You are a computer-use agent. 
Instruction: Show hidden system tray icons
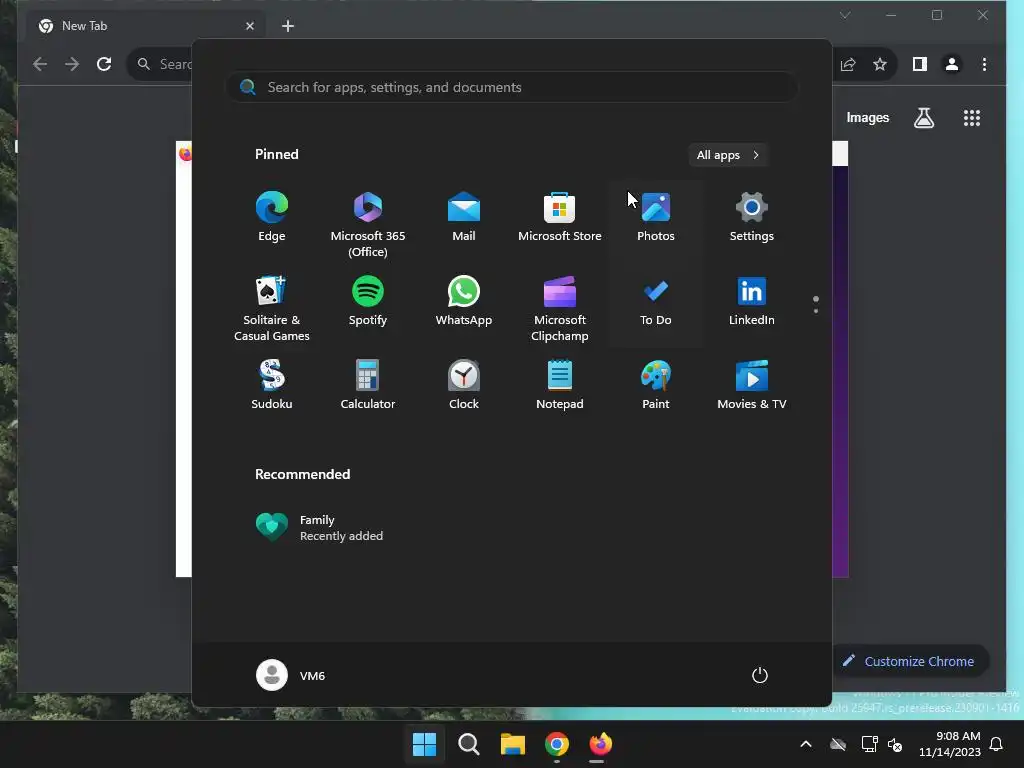[806, 744]
